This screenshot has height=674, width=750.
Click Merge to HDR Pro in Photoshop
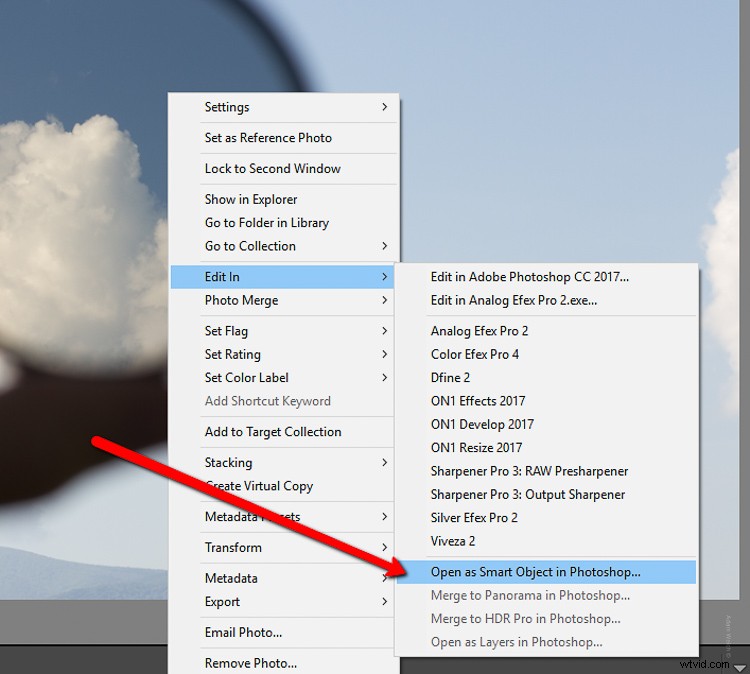(546, 619)
